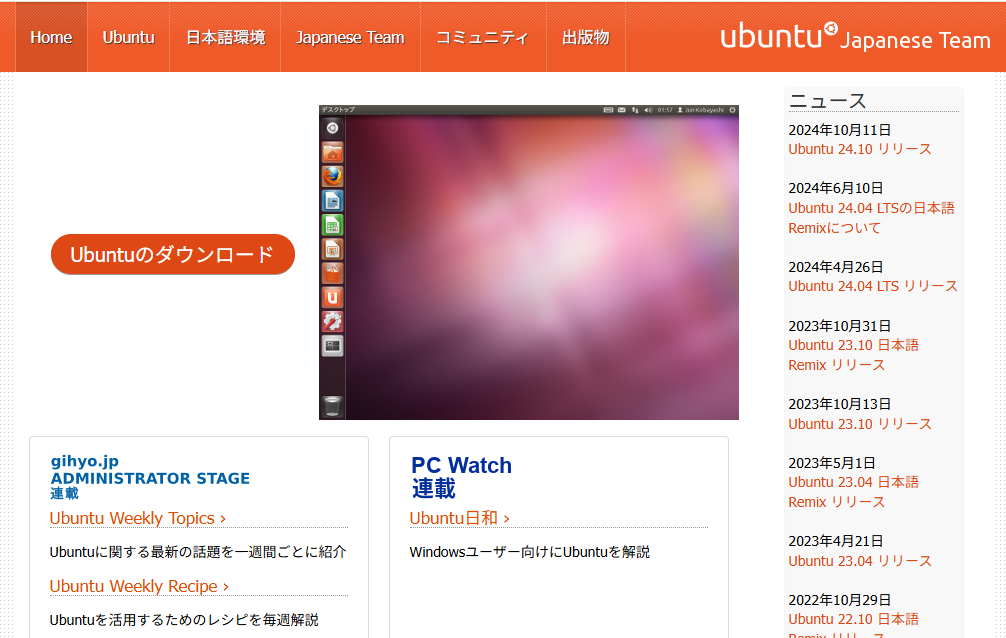Image resolution: width=1006 pixels, height=638 pixels.
Task: Click the mail envelope indicator in the panel
Action: (x=622, y=110)
